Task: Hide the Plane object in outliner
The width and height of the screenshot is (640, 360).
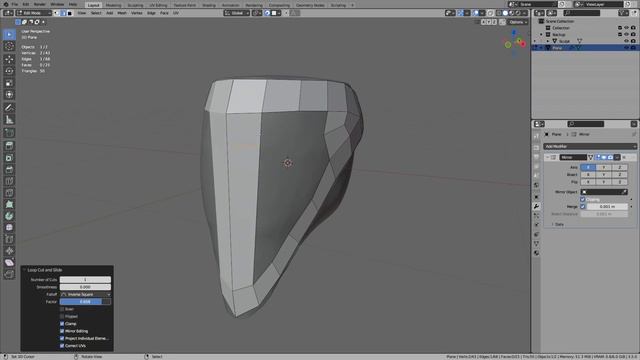Action: [x=626, y=48]
